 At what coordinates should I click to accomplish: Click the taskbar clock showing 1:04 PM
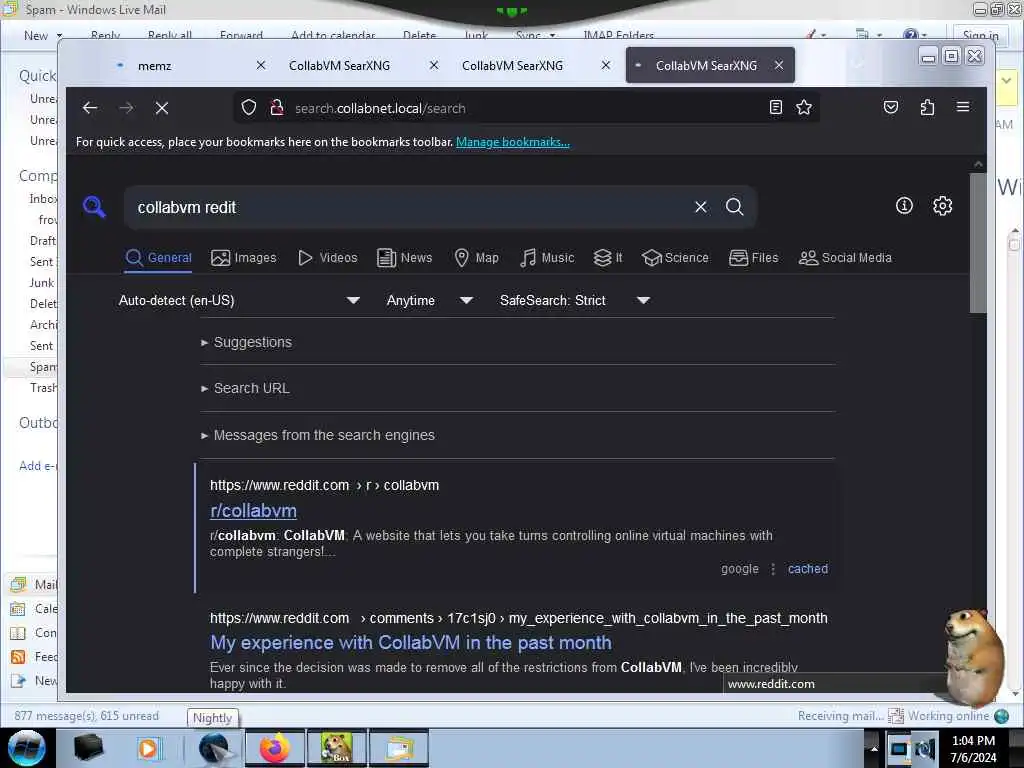(973, 748)
